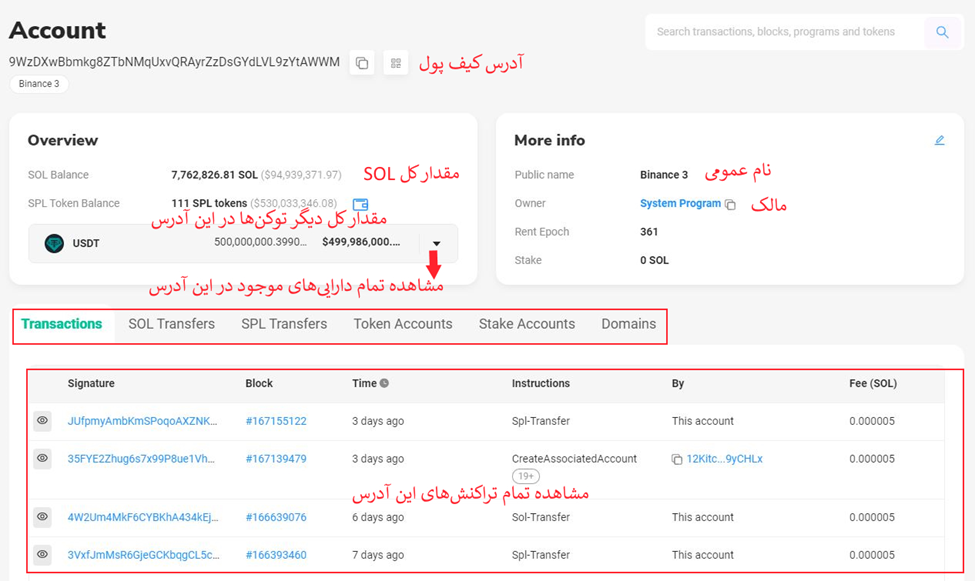Screen dimensions: 975x581
Task: Click the Sol-Transfer instruction text
Action: point(540,518)
